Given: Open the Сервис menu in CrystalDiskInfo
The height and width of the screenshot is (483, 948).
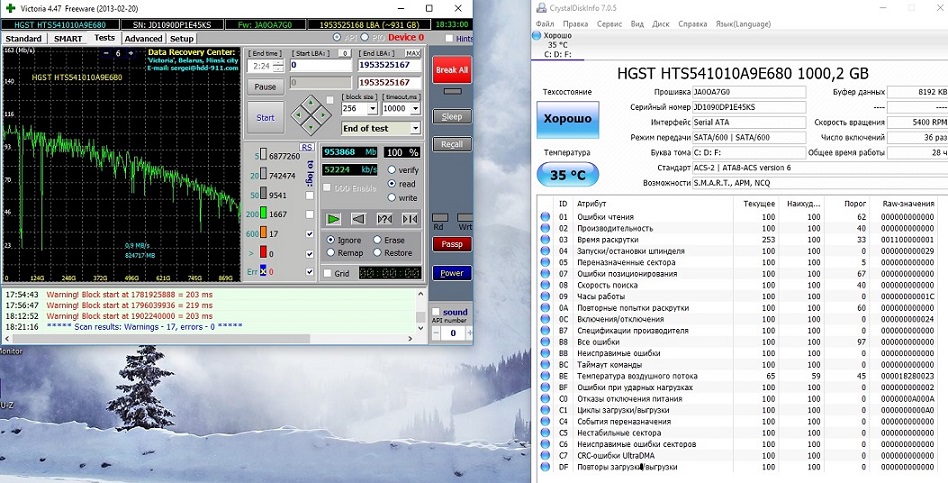Looking at the screenshot, I should pos(609,24).
